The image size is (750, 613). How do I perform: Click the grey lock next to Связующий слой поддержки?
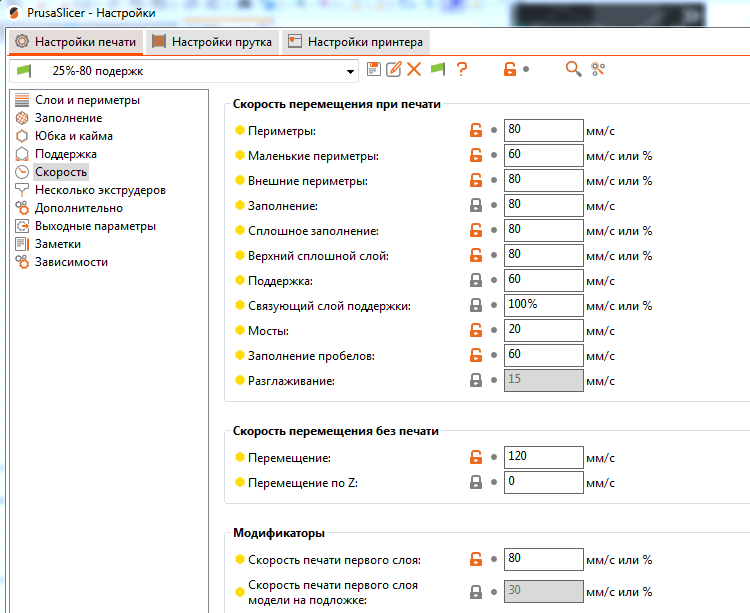(x=476, y=305)
